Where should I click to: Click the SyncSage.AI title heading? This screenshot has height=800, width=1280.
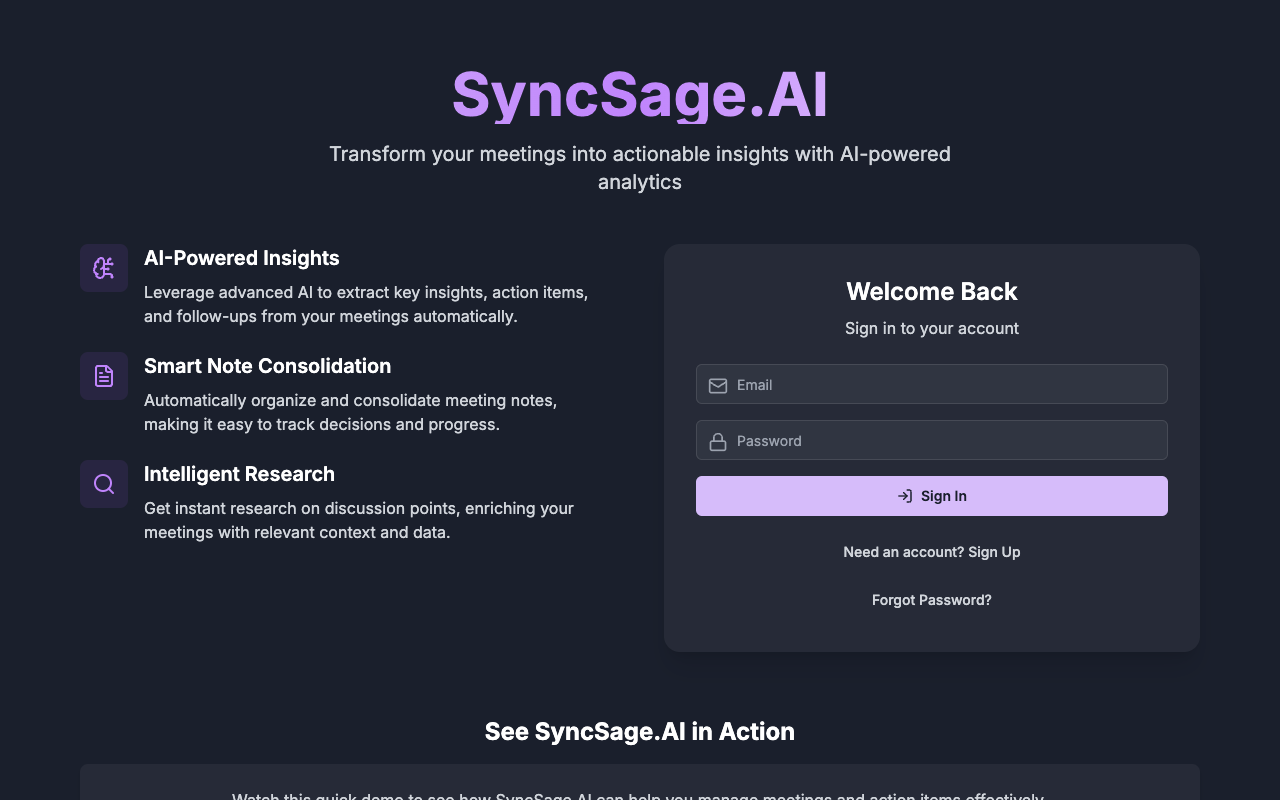point(640,95)
